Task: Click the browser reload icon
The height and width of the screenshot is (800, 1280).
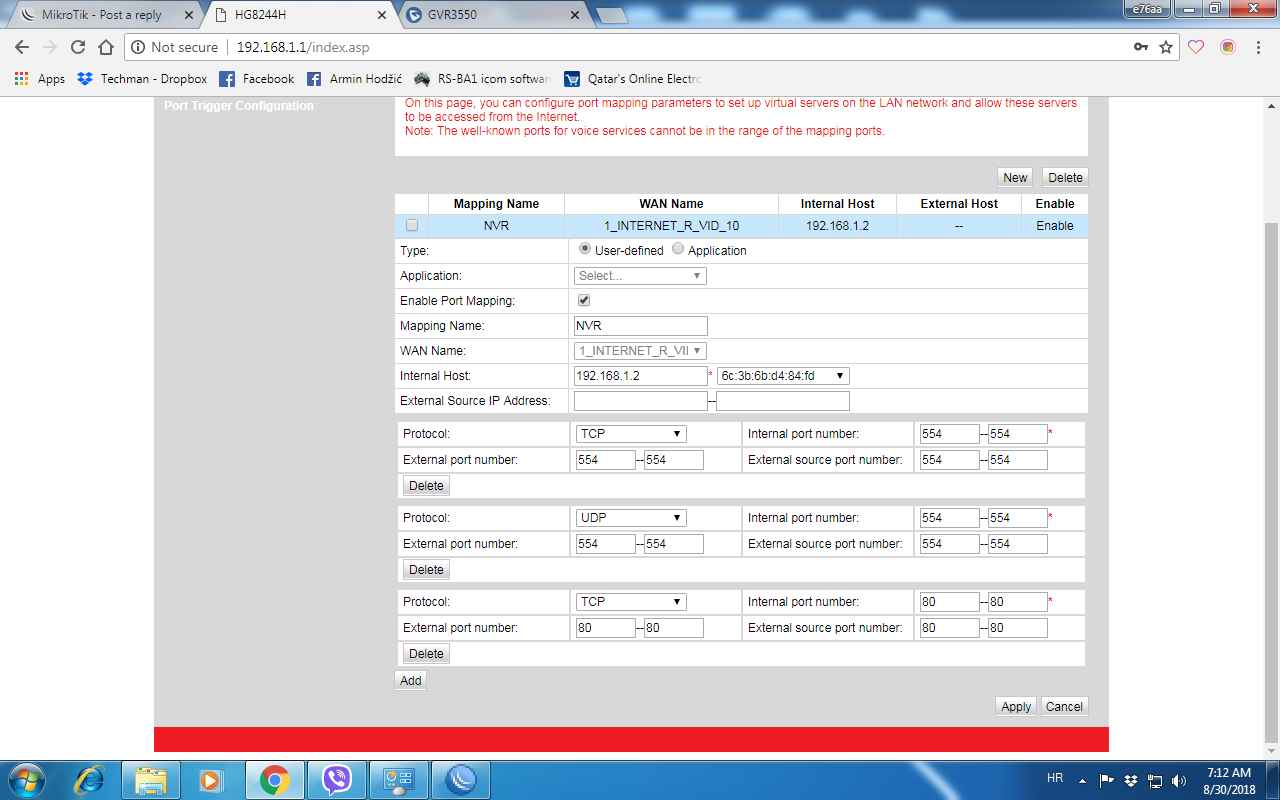Action: tap(78, 47)
